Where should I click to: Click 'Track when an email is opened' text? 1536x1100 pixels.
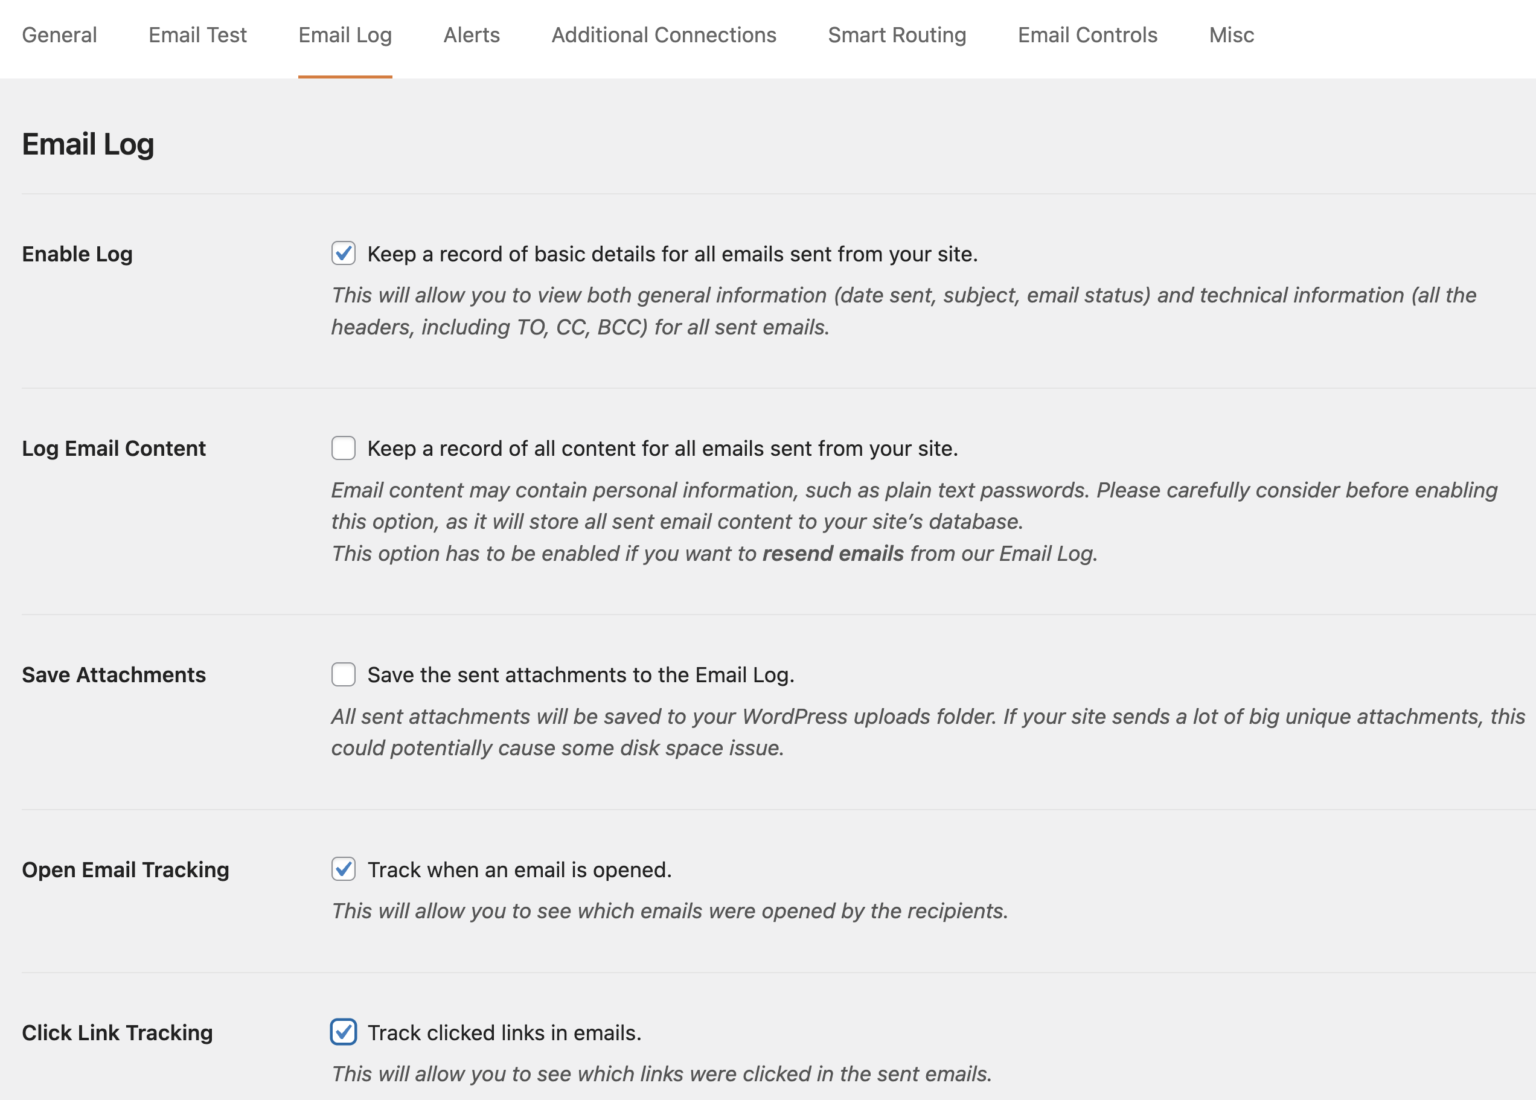tap(519, 870)
